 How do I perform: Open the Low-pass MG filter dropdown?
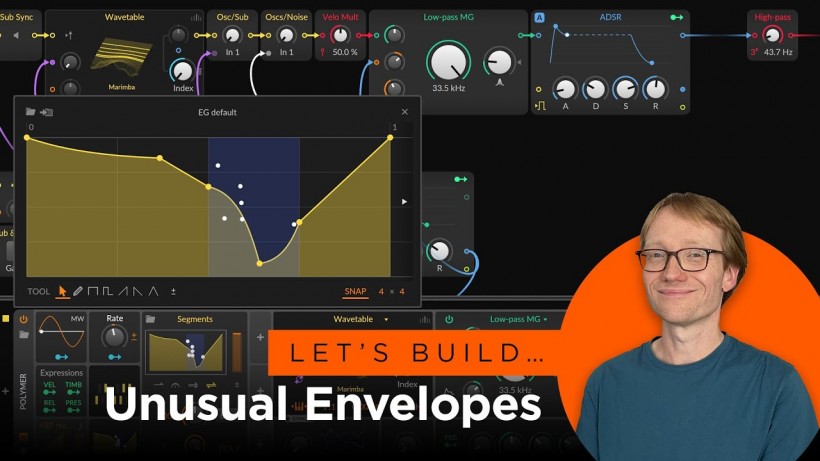click(x=545, y=319)
